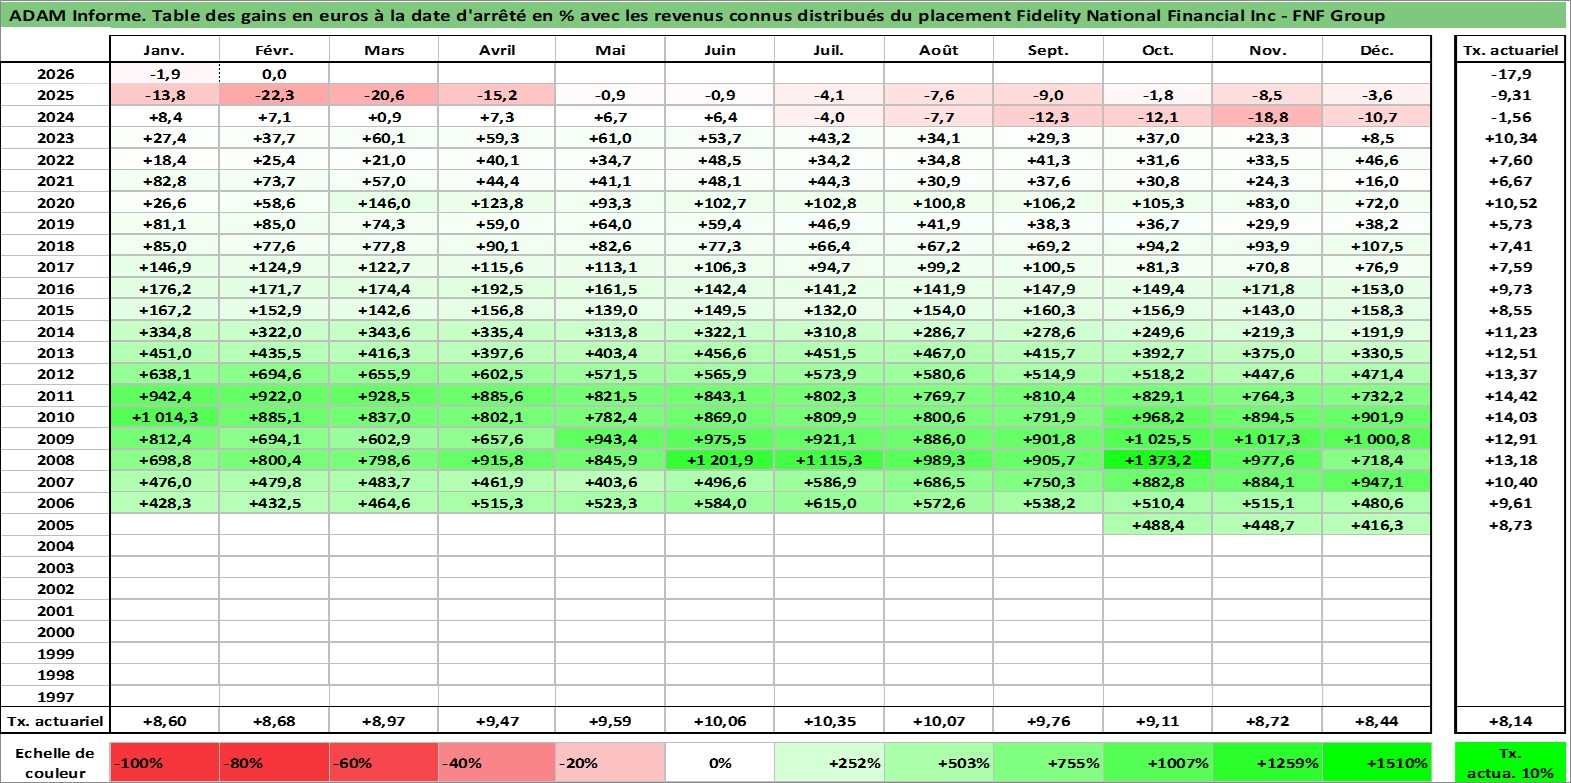Click the -20% pale pink swatch

tap(610, 762)
